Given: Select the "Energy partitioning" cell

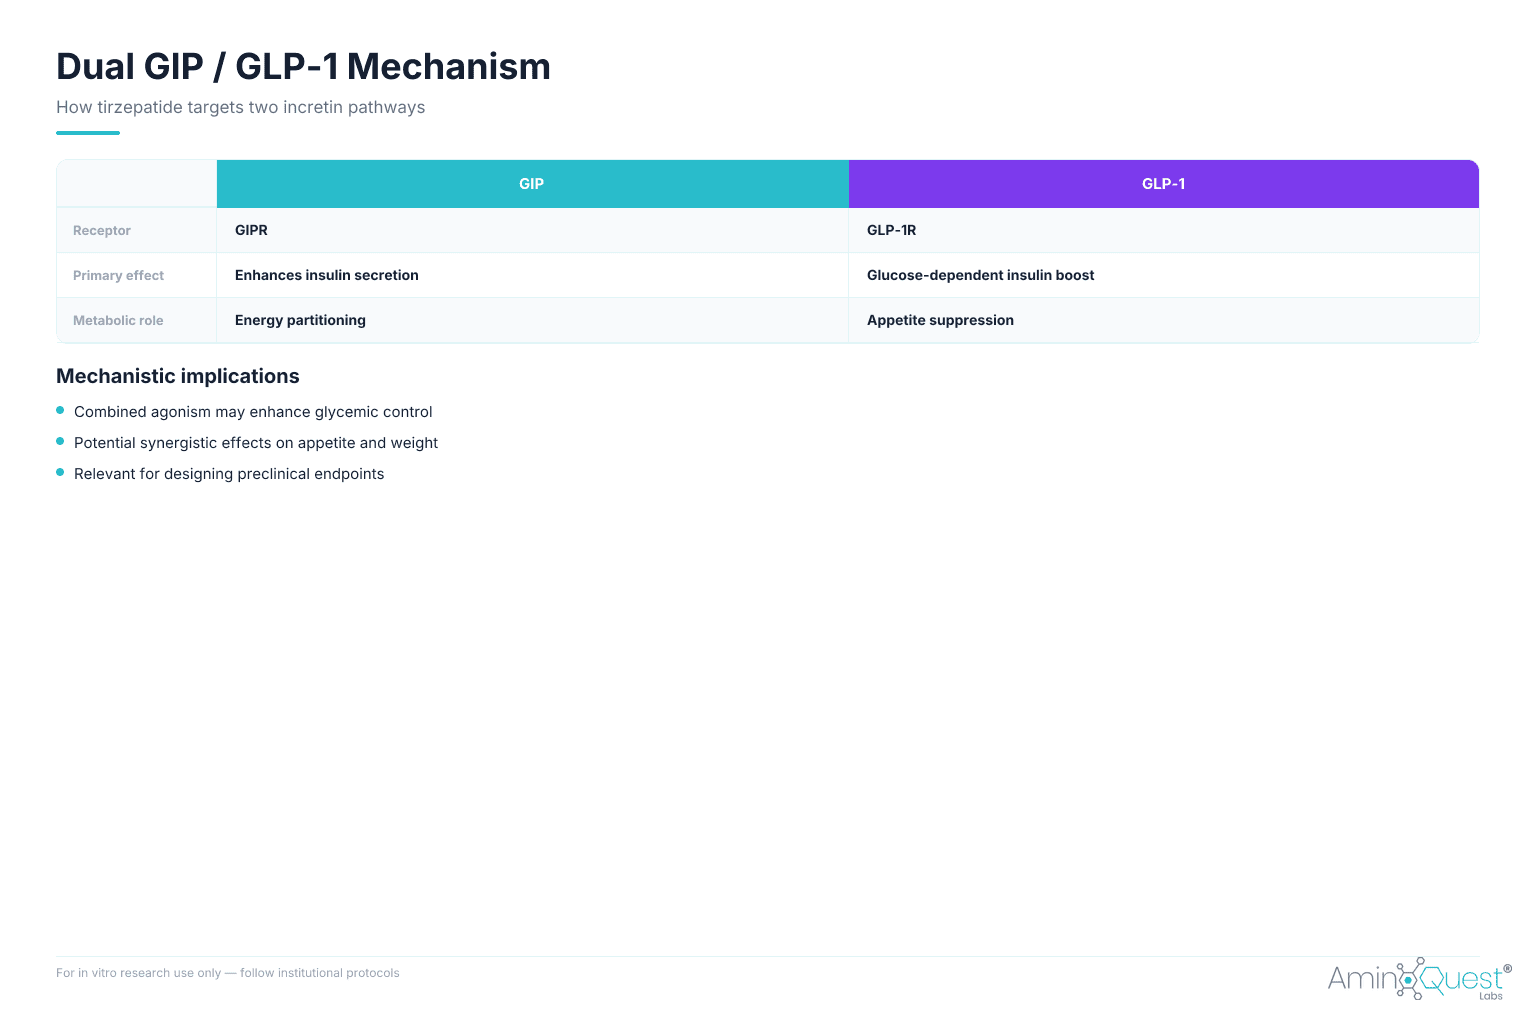Looking at the screenshot, I should [x=532, y=320].
